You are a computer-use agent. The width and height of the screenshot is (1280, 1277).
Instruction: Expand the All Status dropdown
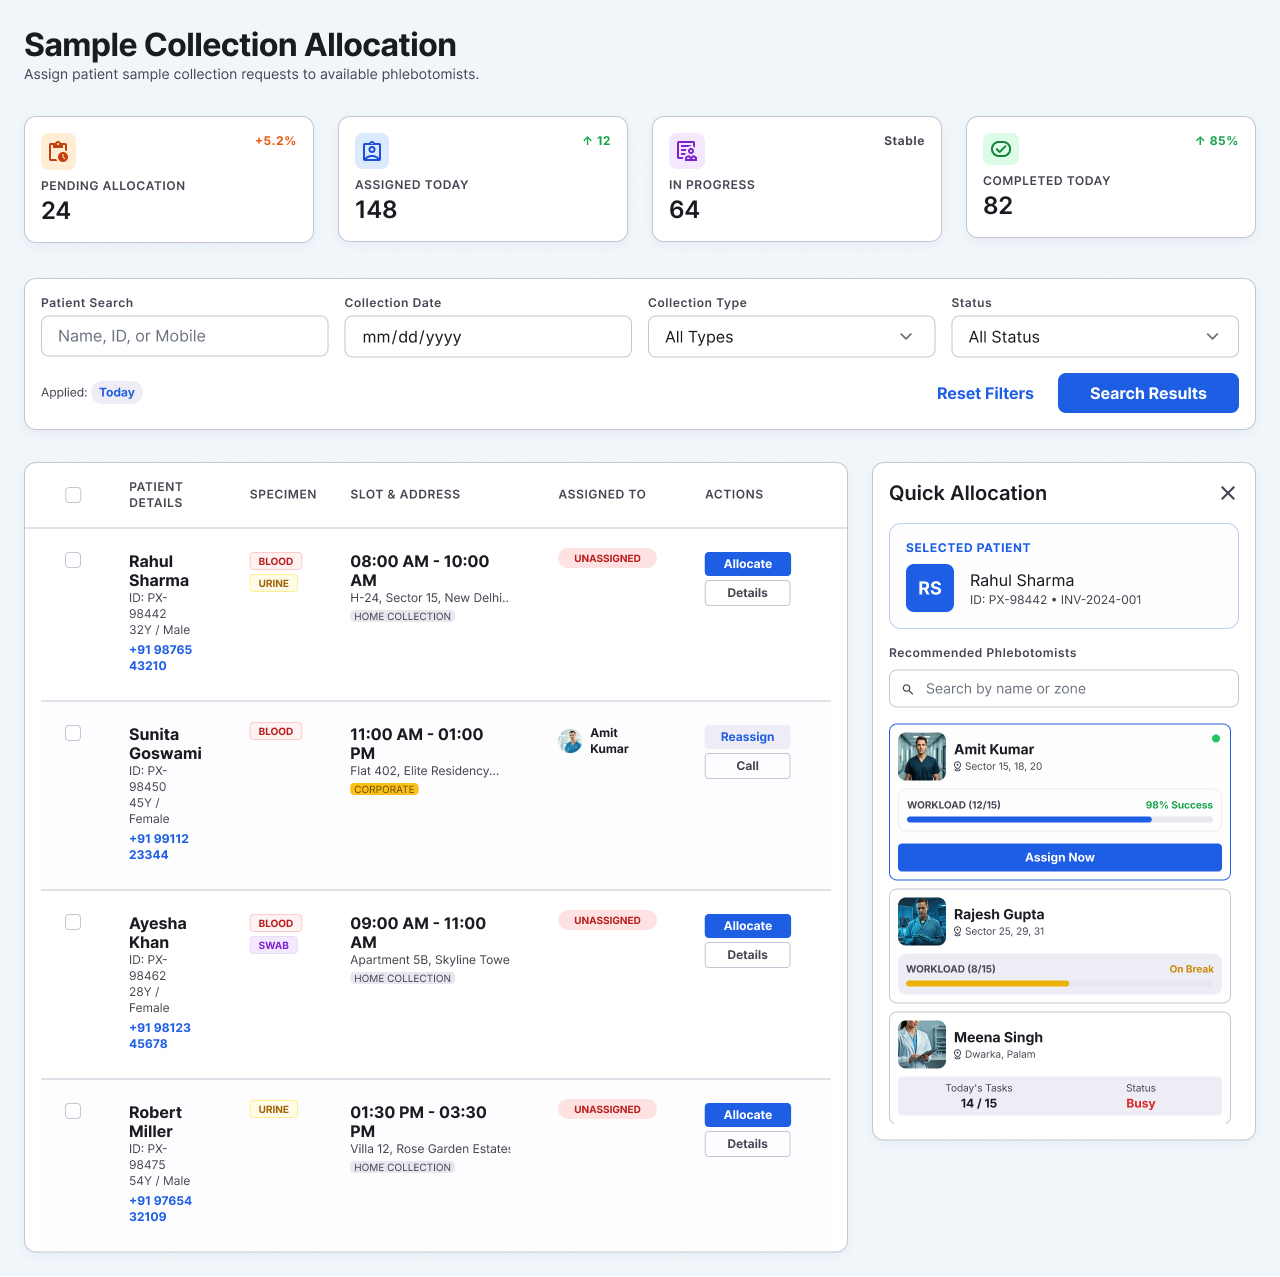tap(1095, 337)
